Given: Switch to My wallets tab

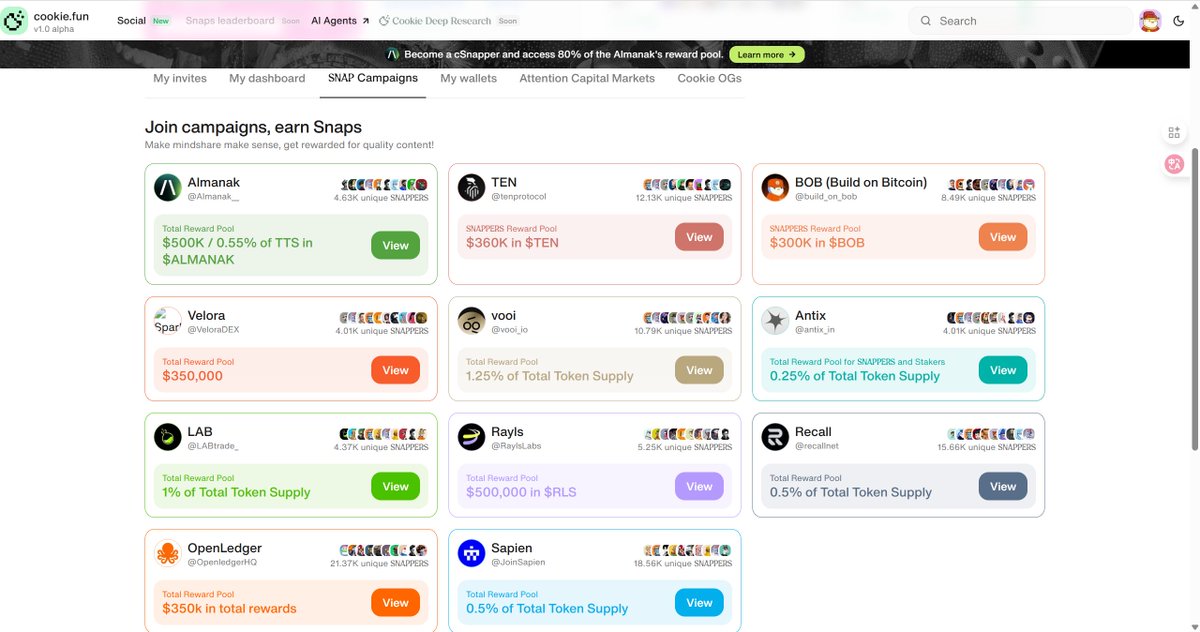Looking at the screenshot, I should click(x=469, y=78).
